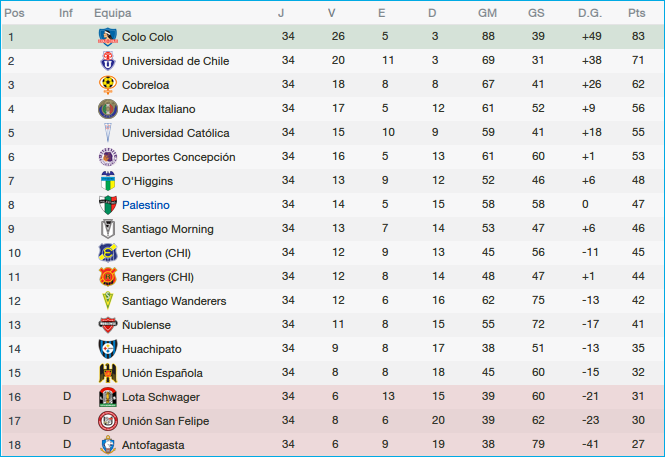Image resolution: width=665 pixels, height=457 pixels.
Task: Sort standings by Equipa column header
Action: point(111,13)
